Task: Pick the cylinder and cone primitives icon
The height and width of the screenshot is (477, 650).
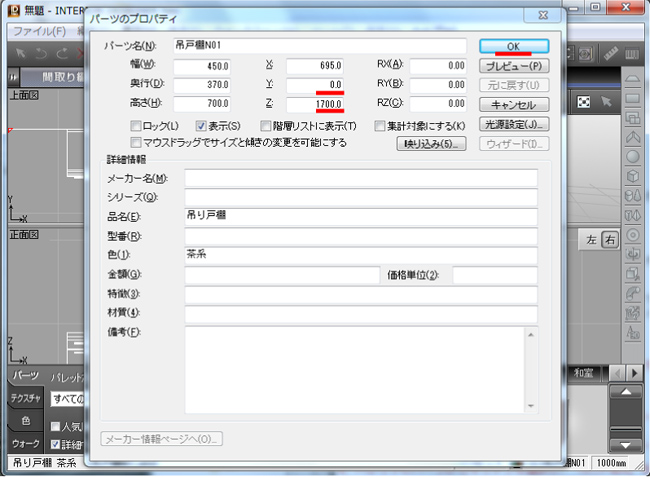Action: pyautogui.click(x=633, y=195)
